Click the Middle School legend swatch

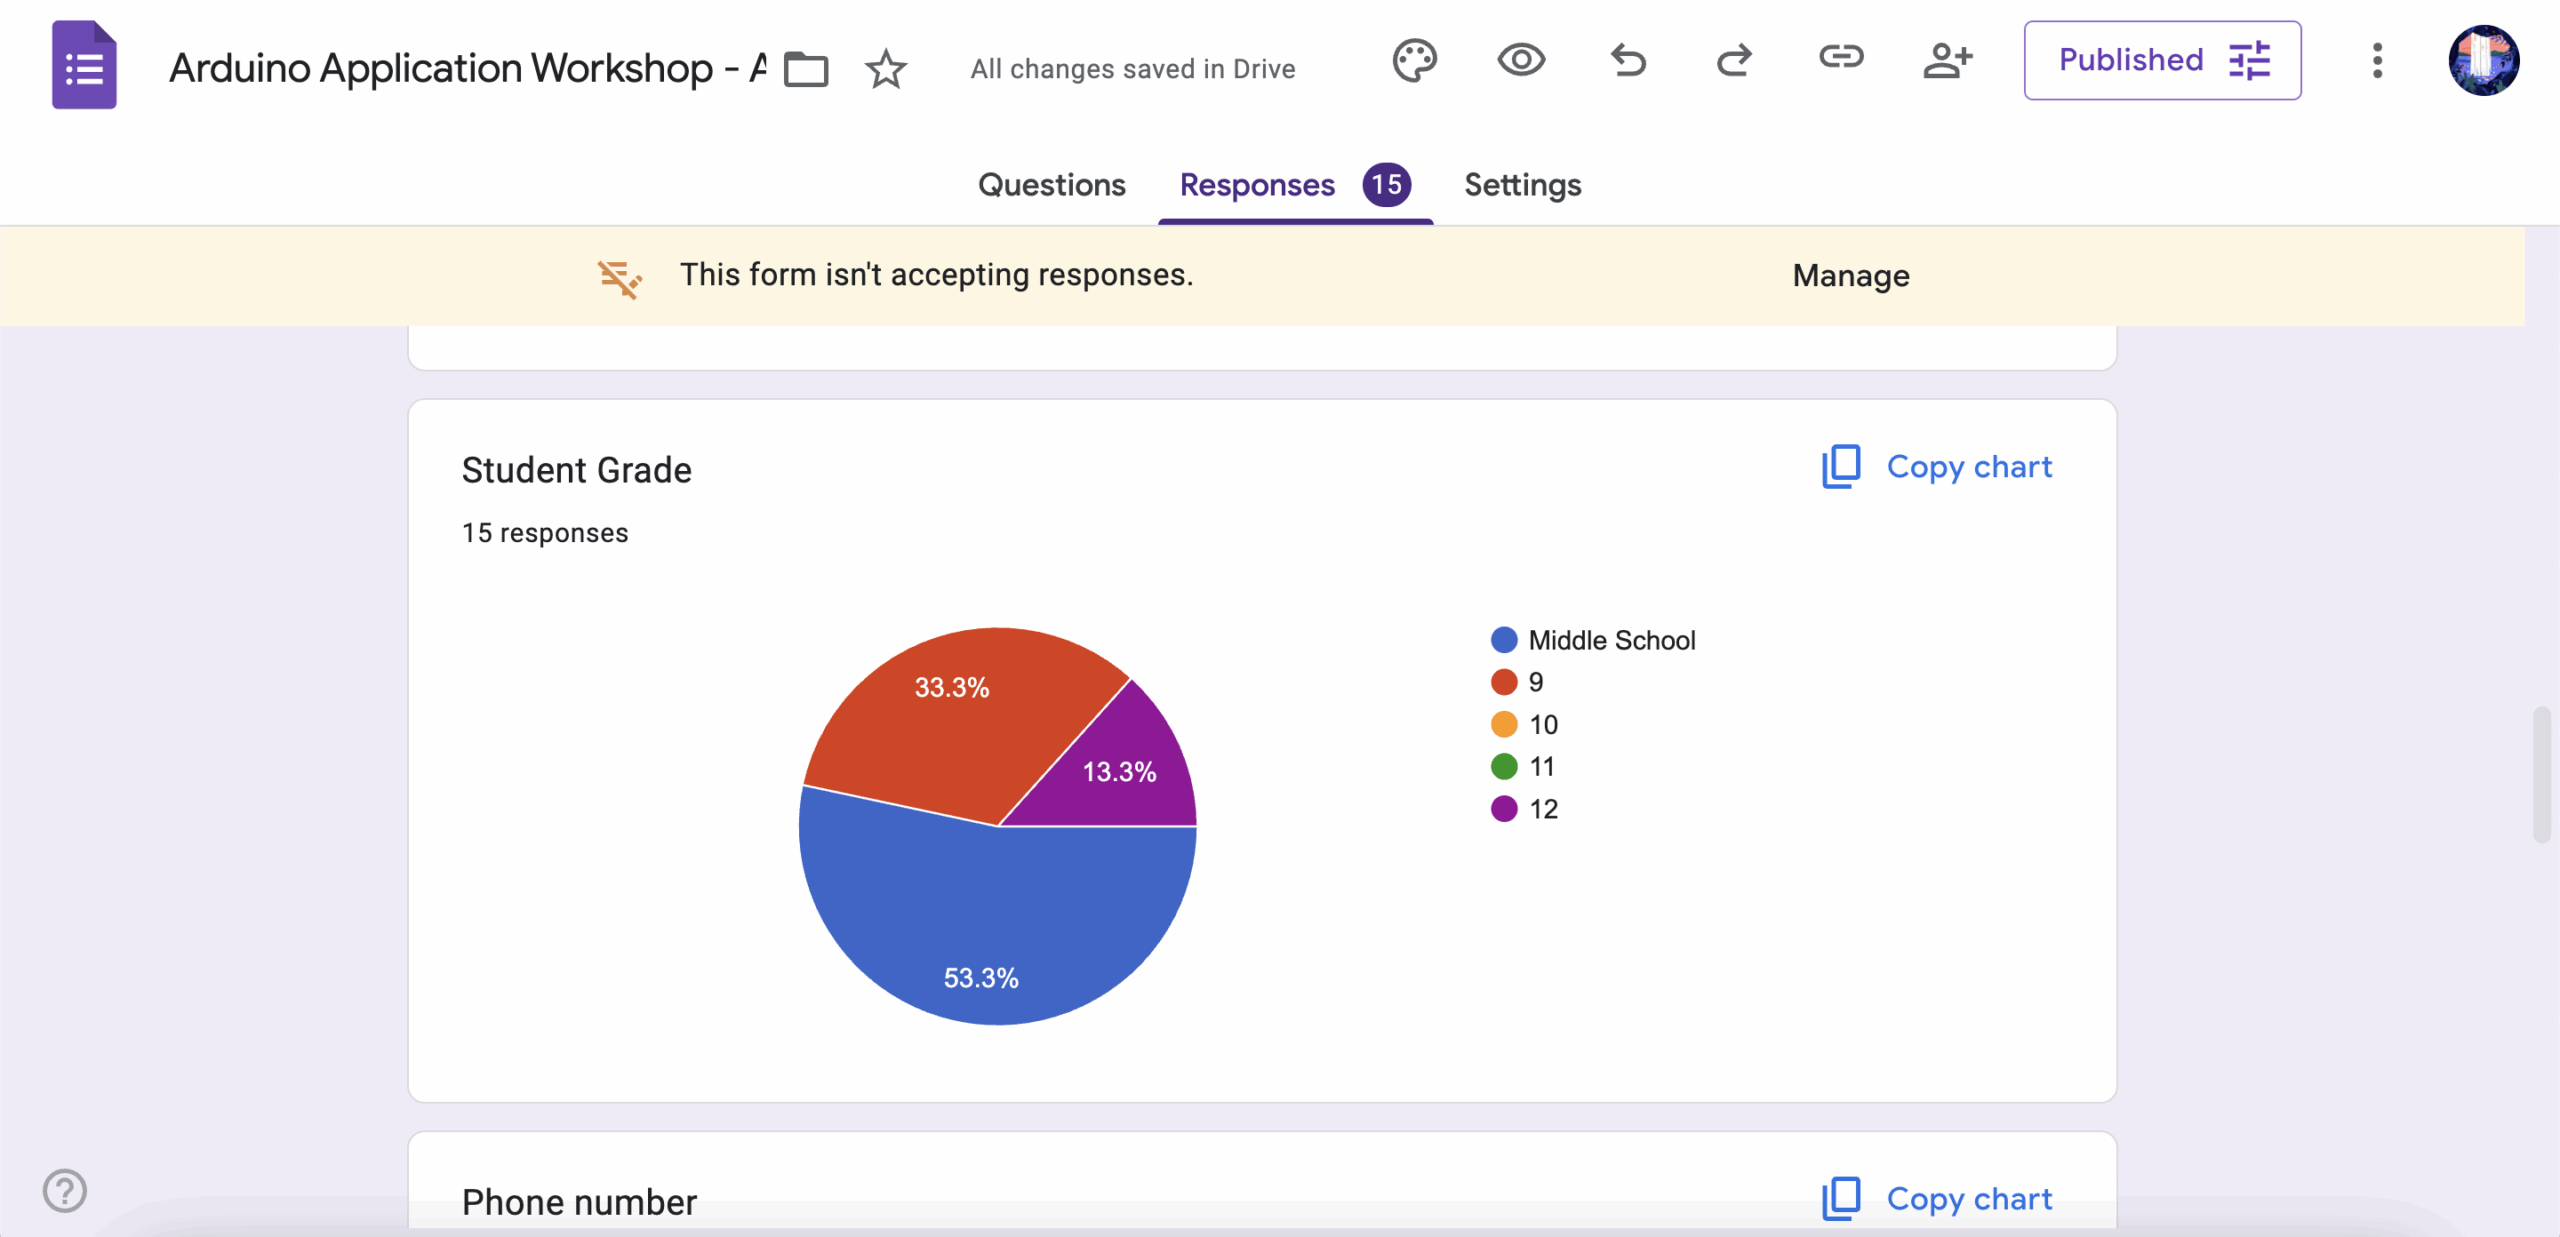point(1503,640)
